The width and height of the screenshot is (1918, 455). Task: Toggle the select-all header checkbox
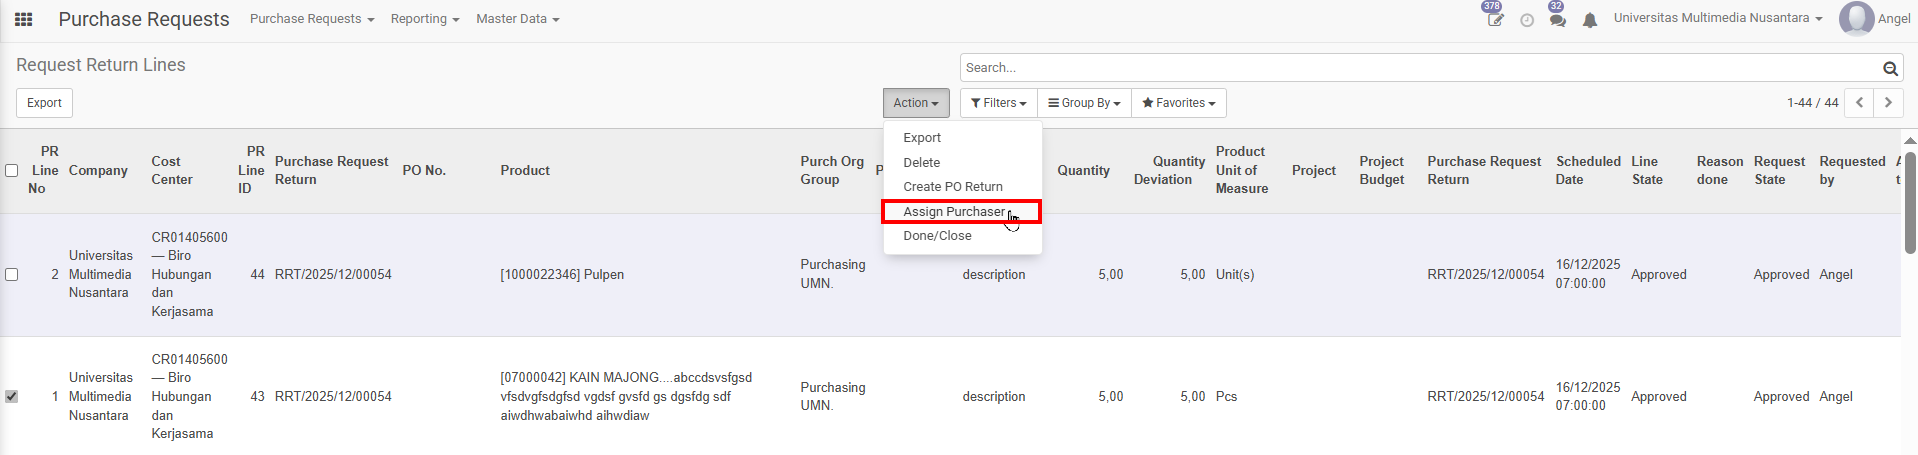[12, 170]
